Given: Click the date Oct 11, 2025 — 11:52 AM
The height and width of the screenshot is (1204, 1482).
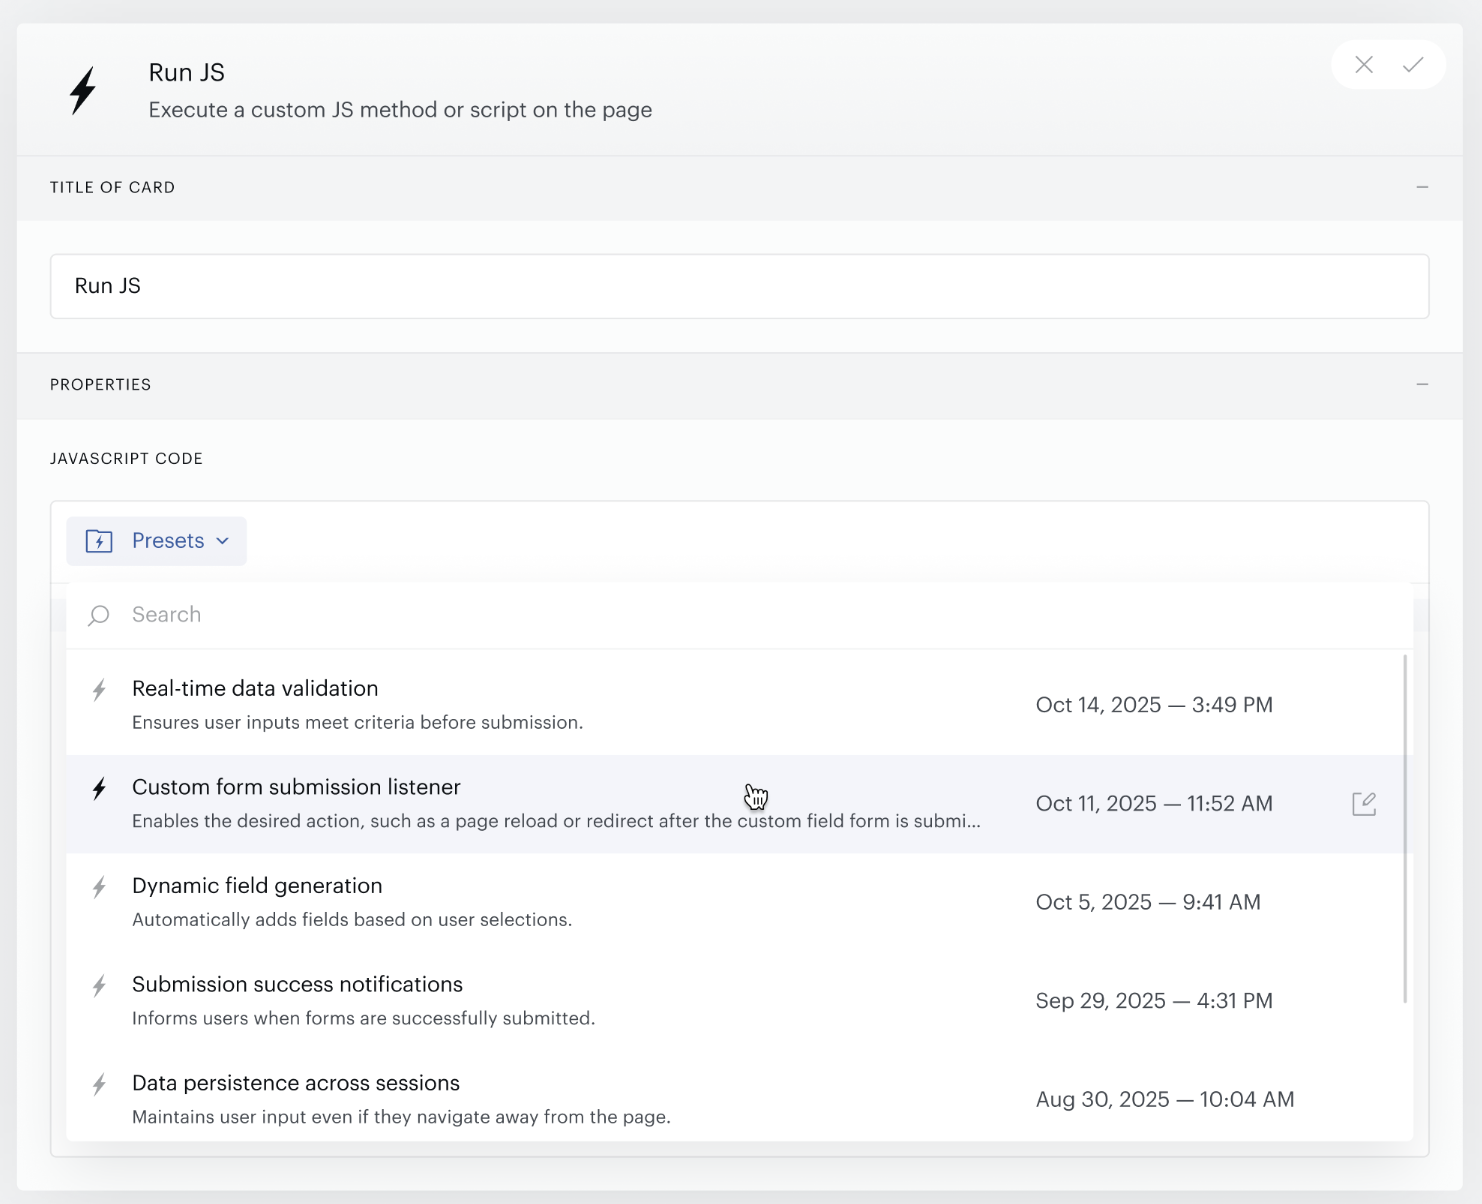Looking at the screenshot, I should pyautogui.click(x=1154, y=804).
